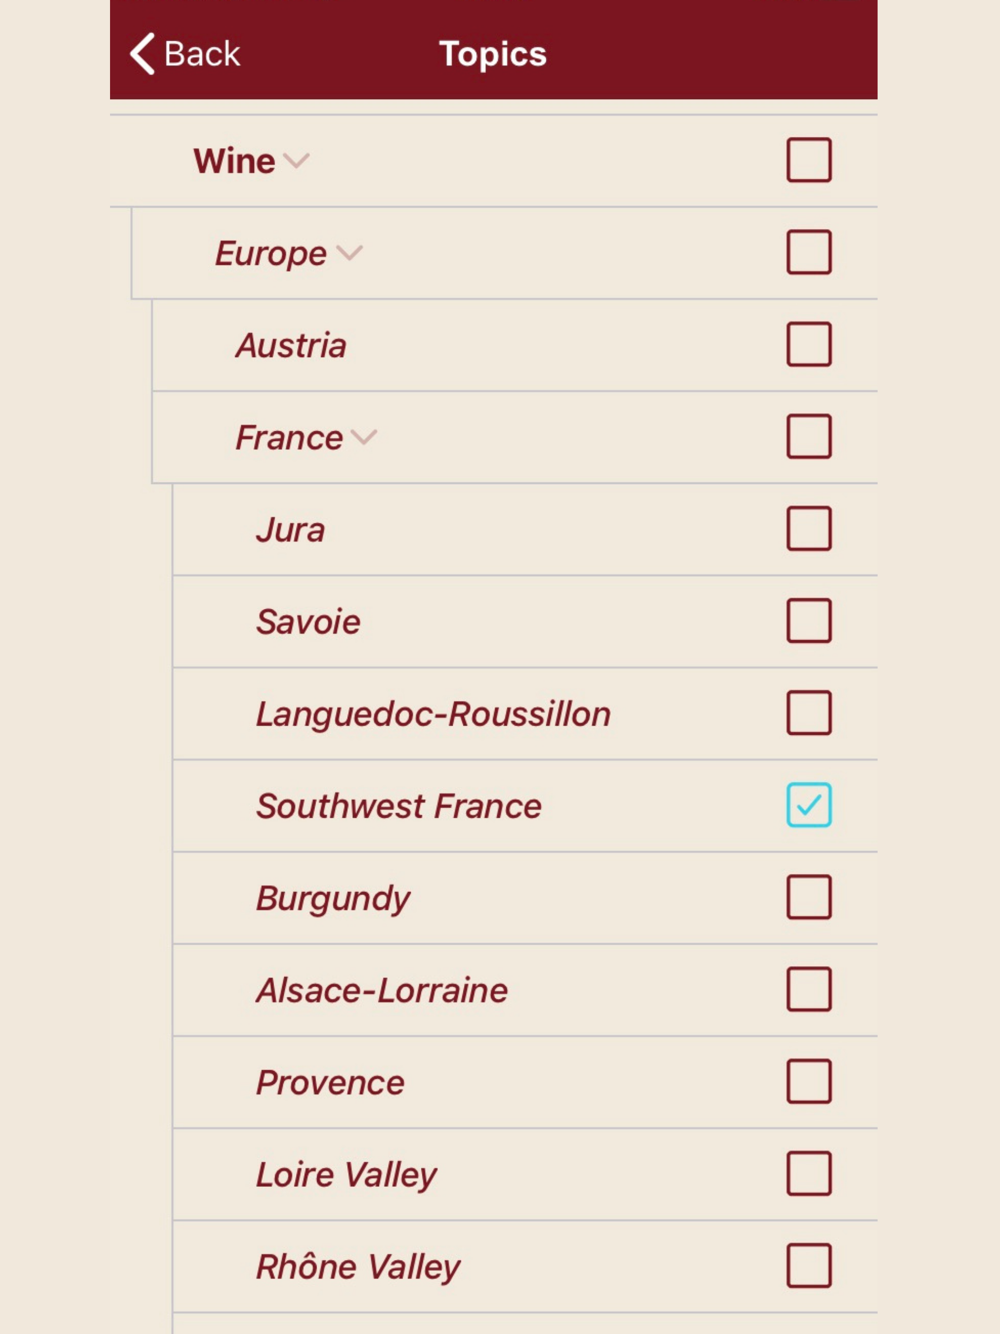Collapse the Europe section chevron
Screen dimensions: 1000x1334
click(349, 252)
